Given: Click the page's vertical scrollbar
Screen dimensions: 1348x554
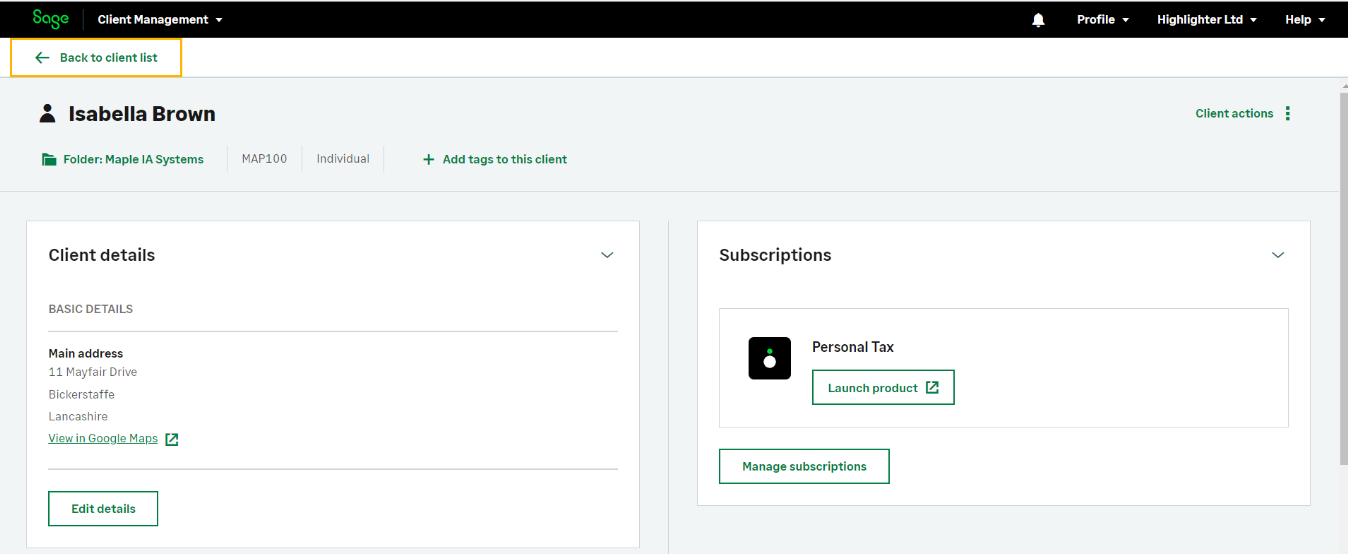Looking at the screenshot, I should [x=1342, y=280].
